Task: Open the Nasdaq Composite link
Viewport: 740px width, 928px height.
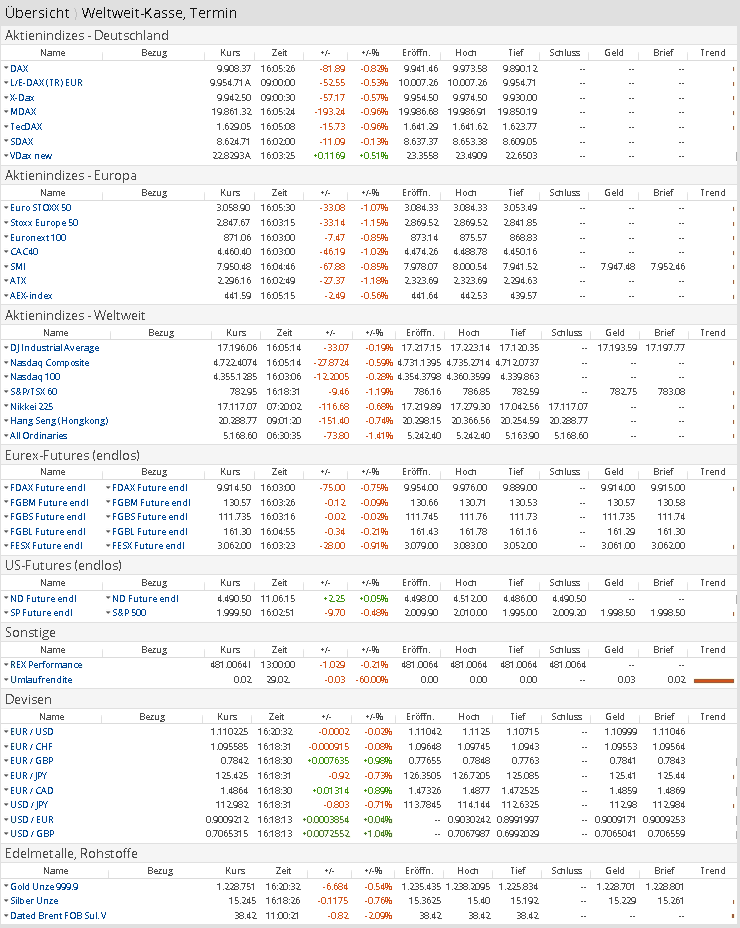Action: [x=49, y=362]
